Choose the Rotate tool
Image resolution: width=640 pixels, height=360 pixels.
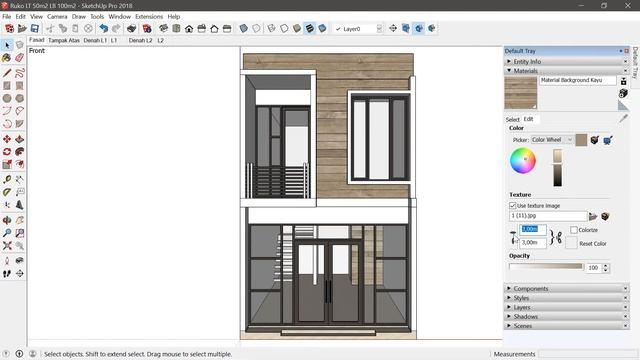pyautogui.click(x=7, y=152)
